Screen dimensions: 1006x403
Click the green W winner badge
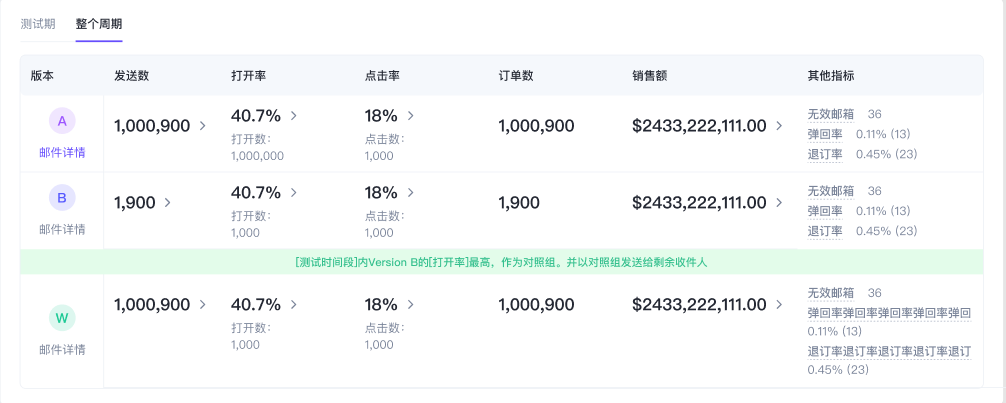[x=62, y=318]
